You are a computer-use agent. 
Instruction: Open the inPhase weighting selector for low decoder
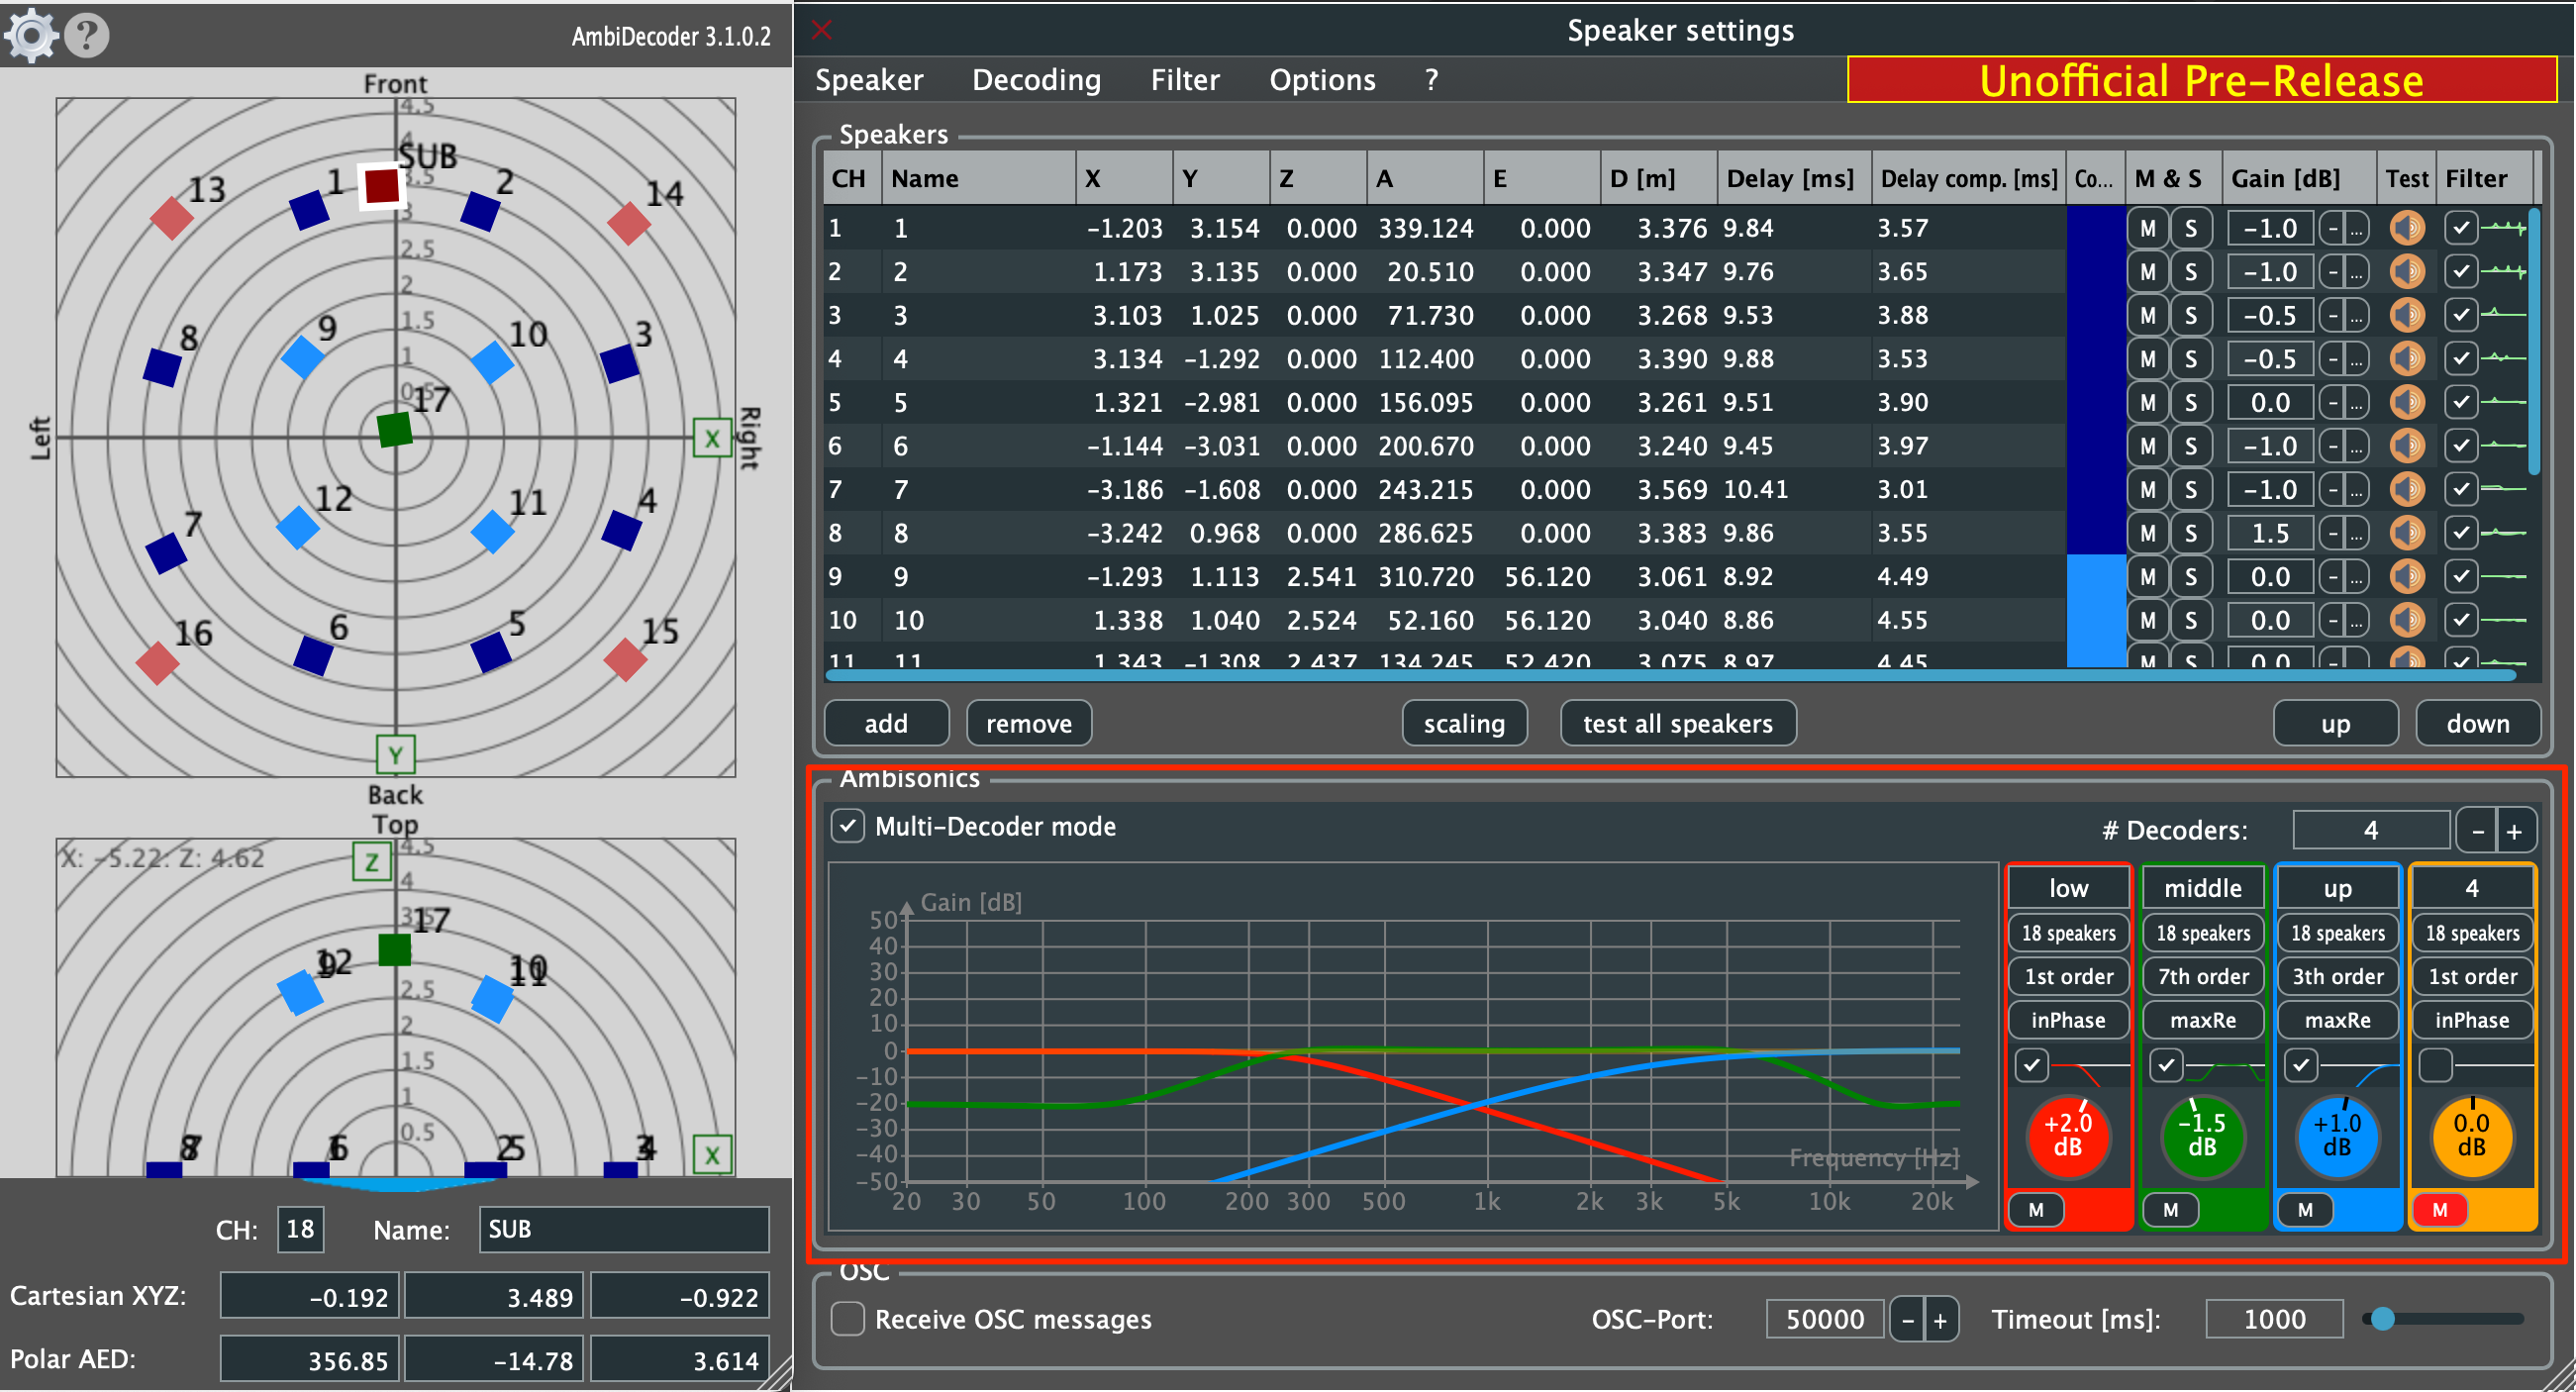2068,1020
